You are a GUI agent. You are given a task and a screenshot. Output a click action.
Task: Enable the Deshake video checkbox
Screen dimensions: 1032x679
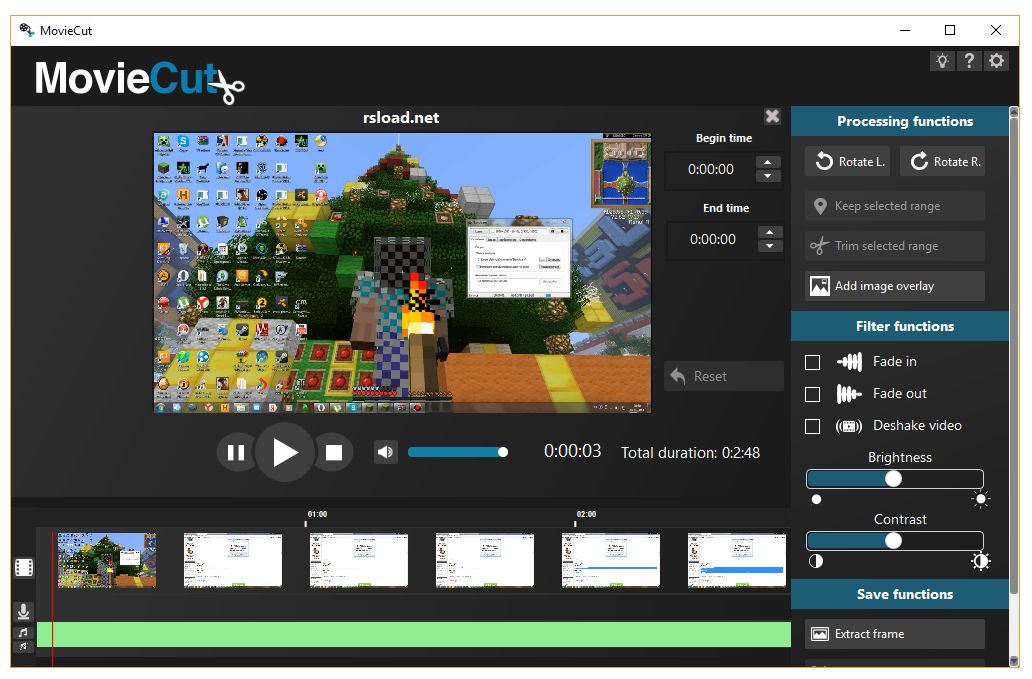point(813,426)
